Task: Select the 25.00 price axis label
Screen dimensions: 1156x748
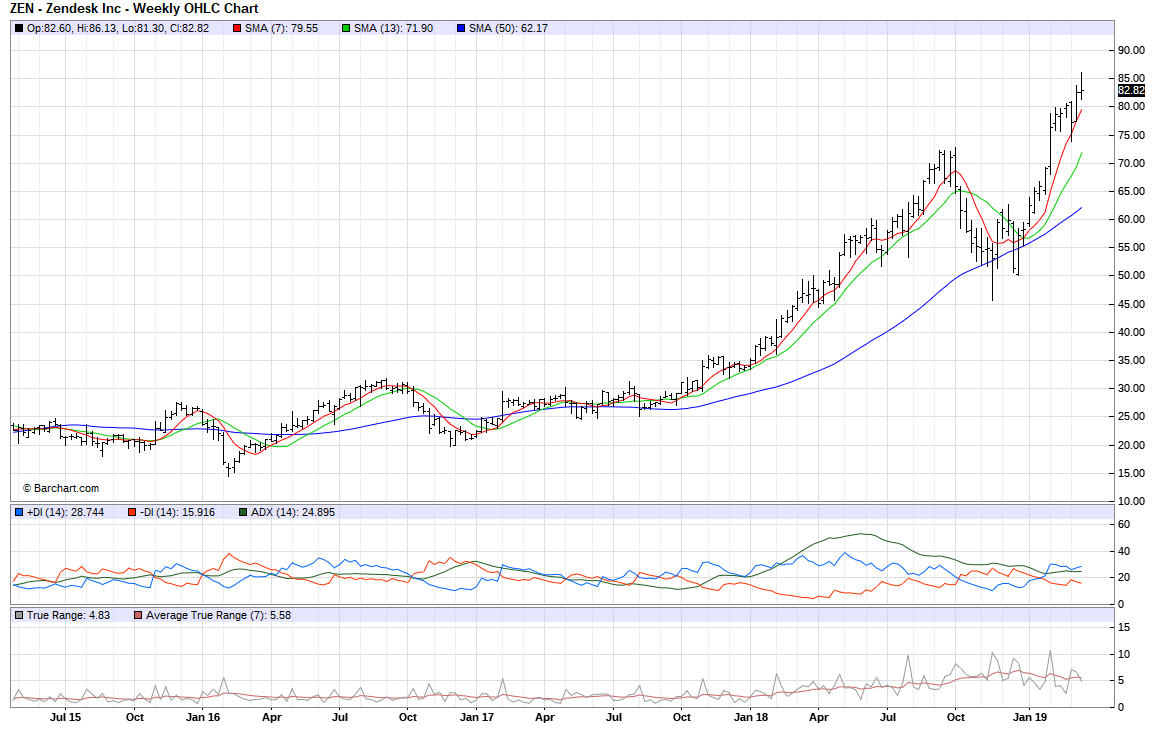Action: (x=1131, y=416)
